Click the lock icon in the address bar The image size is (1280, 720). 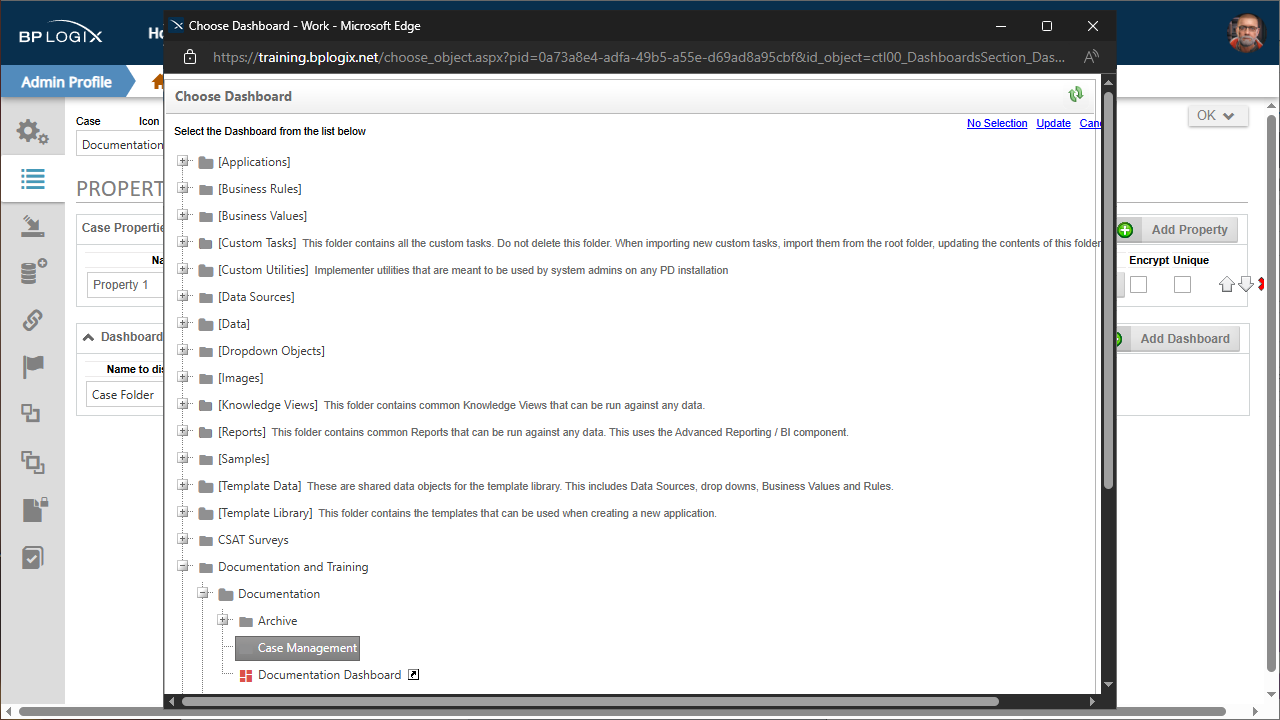pyautogui.click(x=190, y=57)
